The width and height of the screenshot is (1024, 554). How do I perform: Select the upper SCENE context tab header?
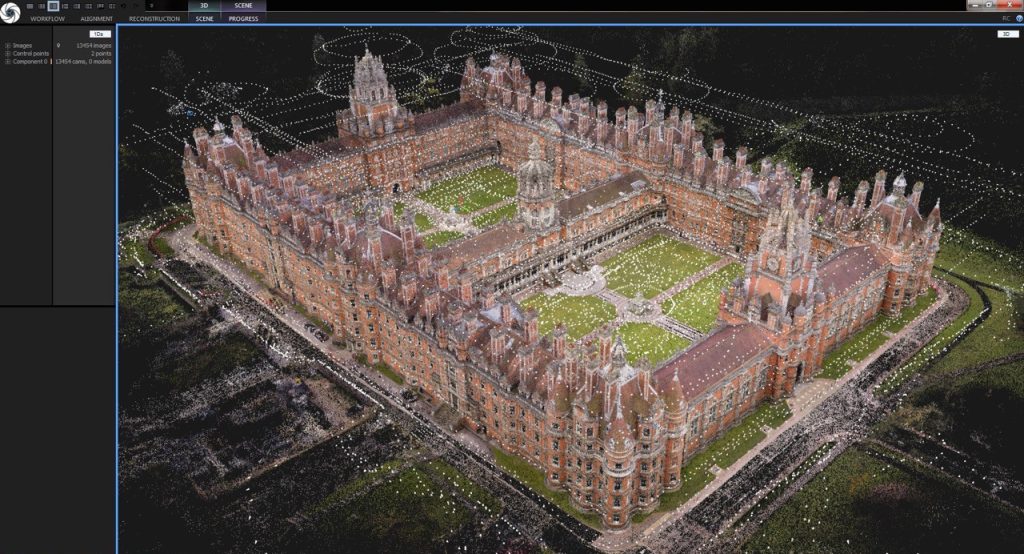coord(244,5)
